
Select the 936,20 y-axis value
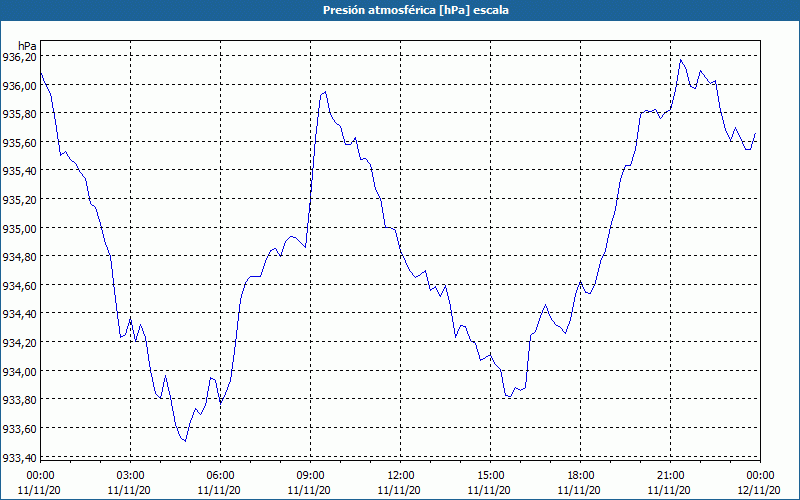(19, 57)
